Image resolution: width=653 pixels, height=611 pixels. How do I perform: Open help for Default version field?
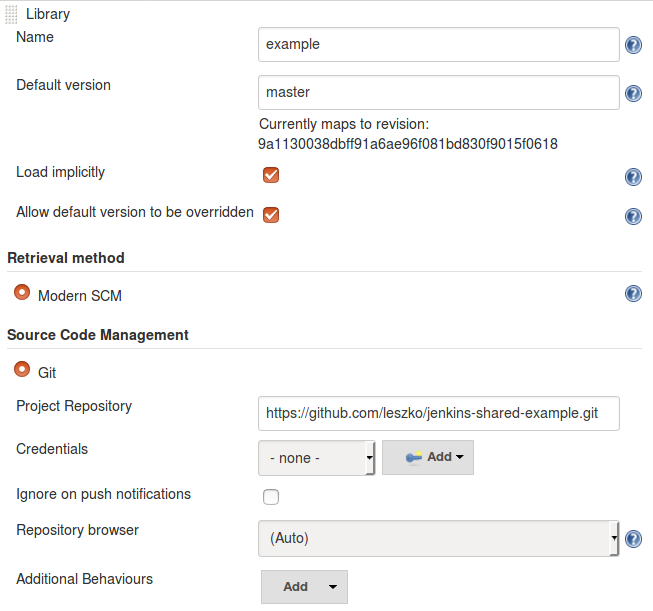[633, 93]
